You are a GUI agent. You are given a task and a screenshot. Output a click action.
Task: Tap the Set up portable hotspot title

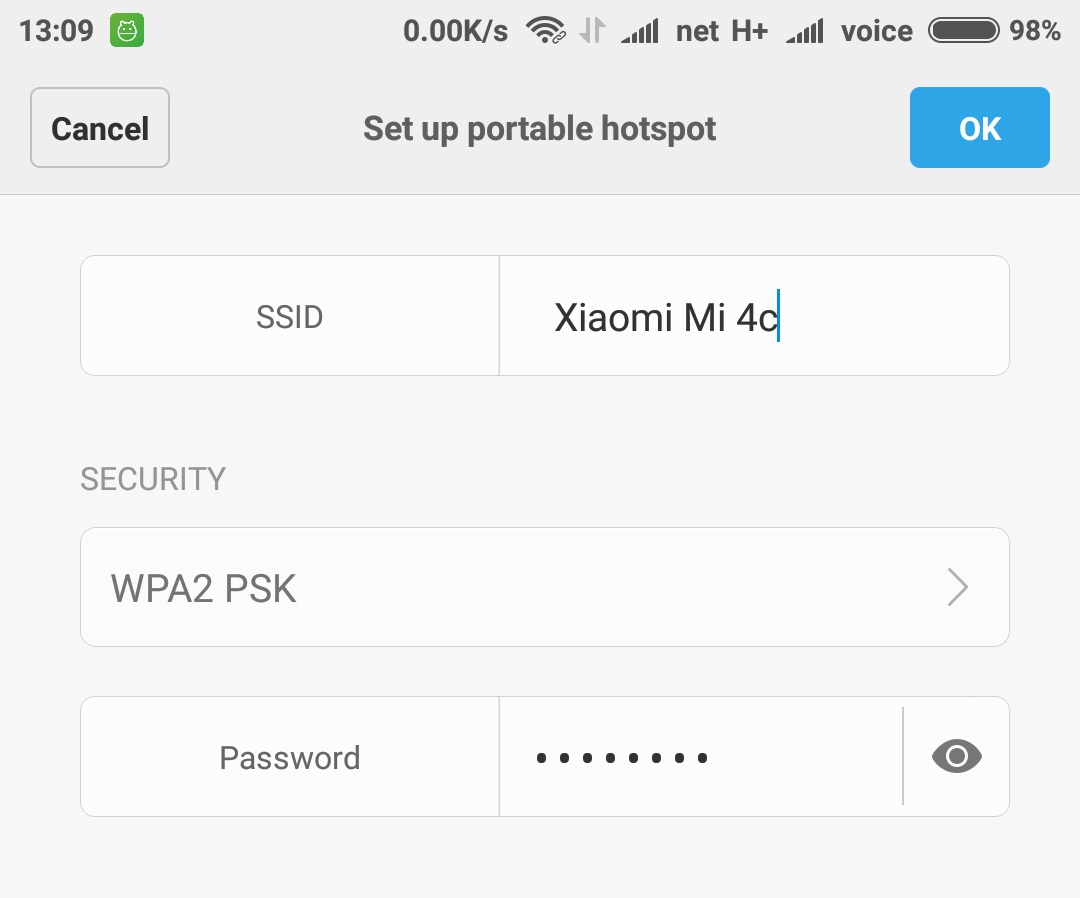click(x=539, y=129)
